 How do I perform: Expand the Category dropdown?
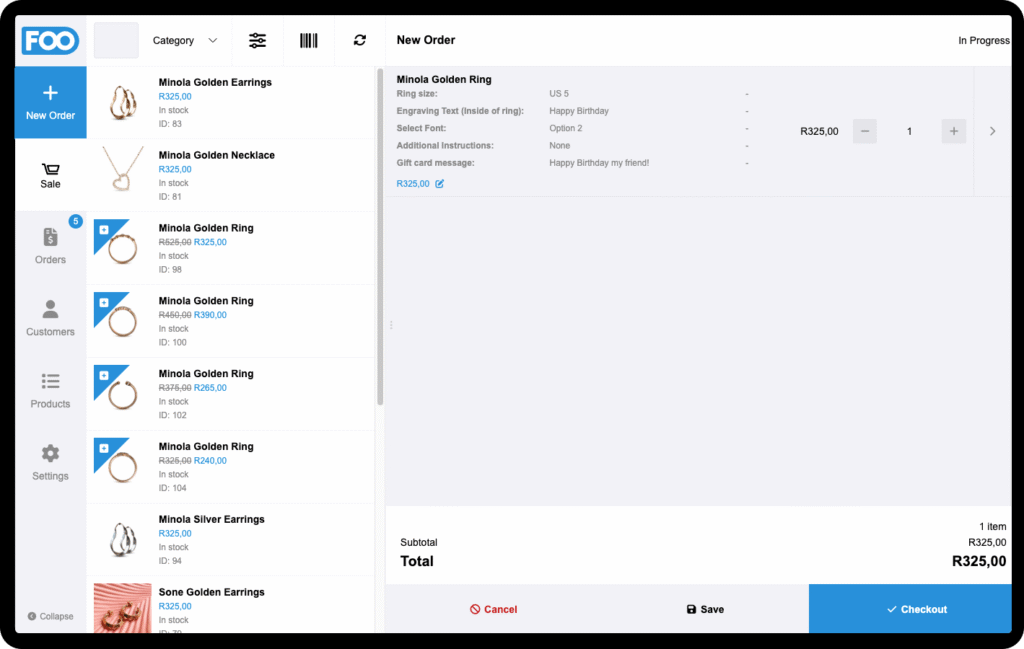[x=184, y=41]
